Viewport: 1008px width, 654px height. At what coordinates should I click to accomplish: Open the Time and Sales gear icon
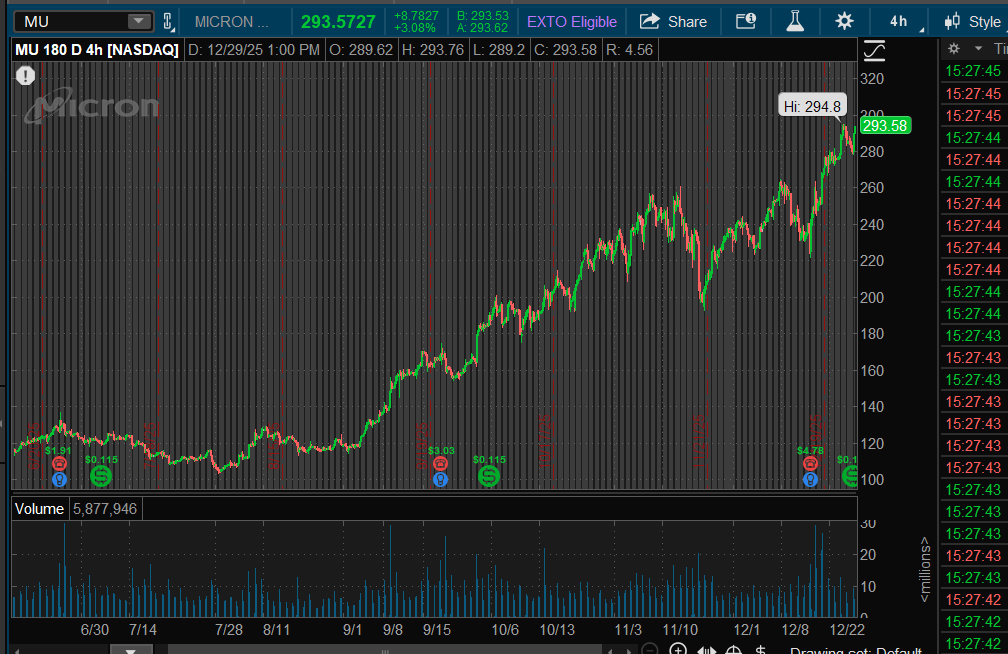click(x=954, y=49)
